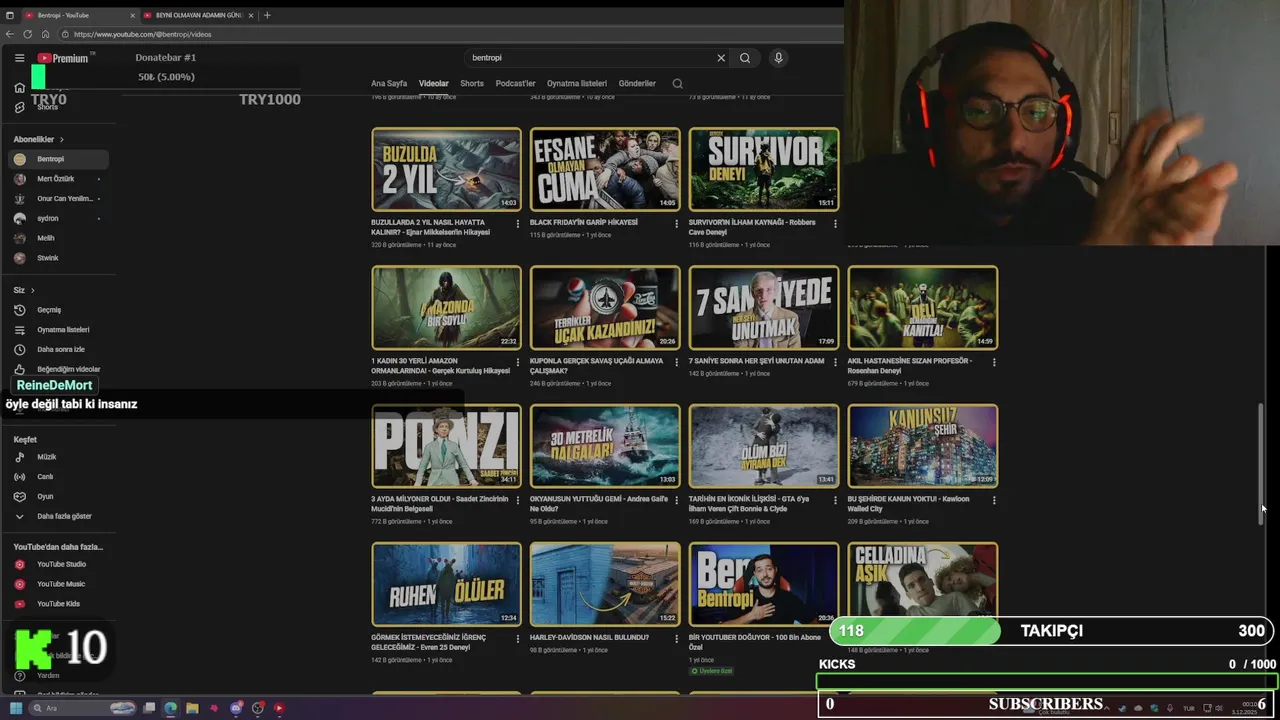This screenshot has height=720, width=1280.
Task: Switch to the Ana Sayfa tab
Action: tap(389, 84)
